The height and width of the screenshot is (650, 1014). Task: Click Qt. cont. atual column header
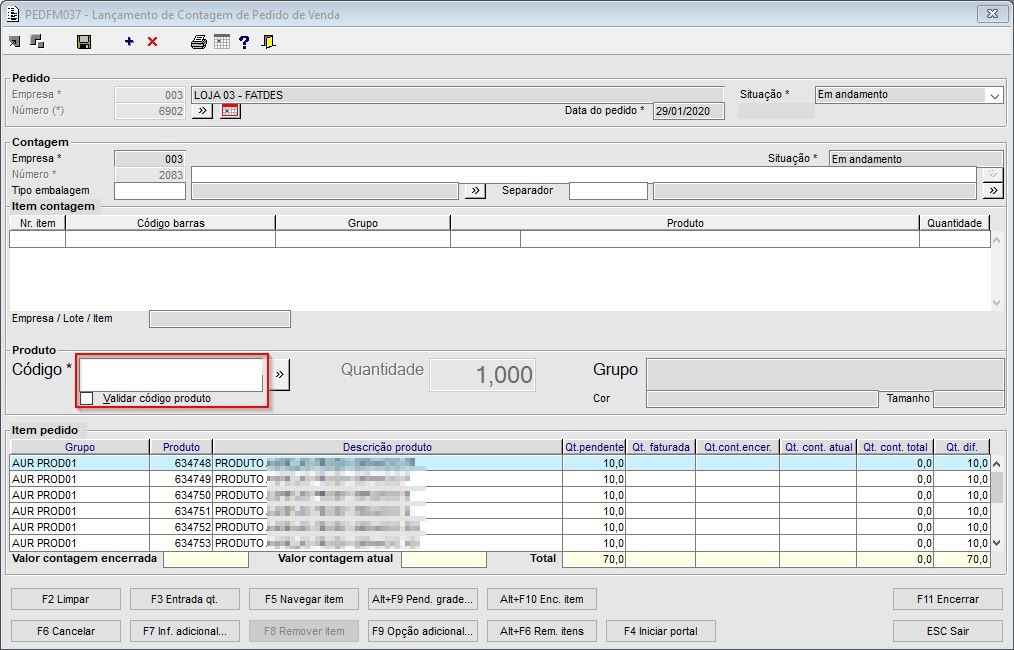(818, 447)
